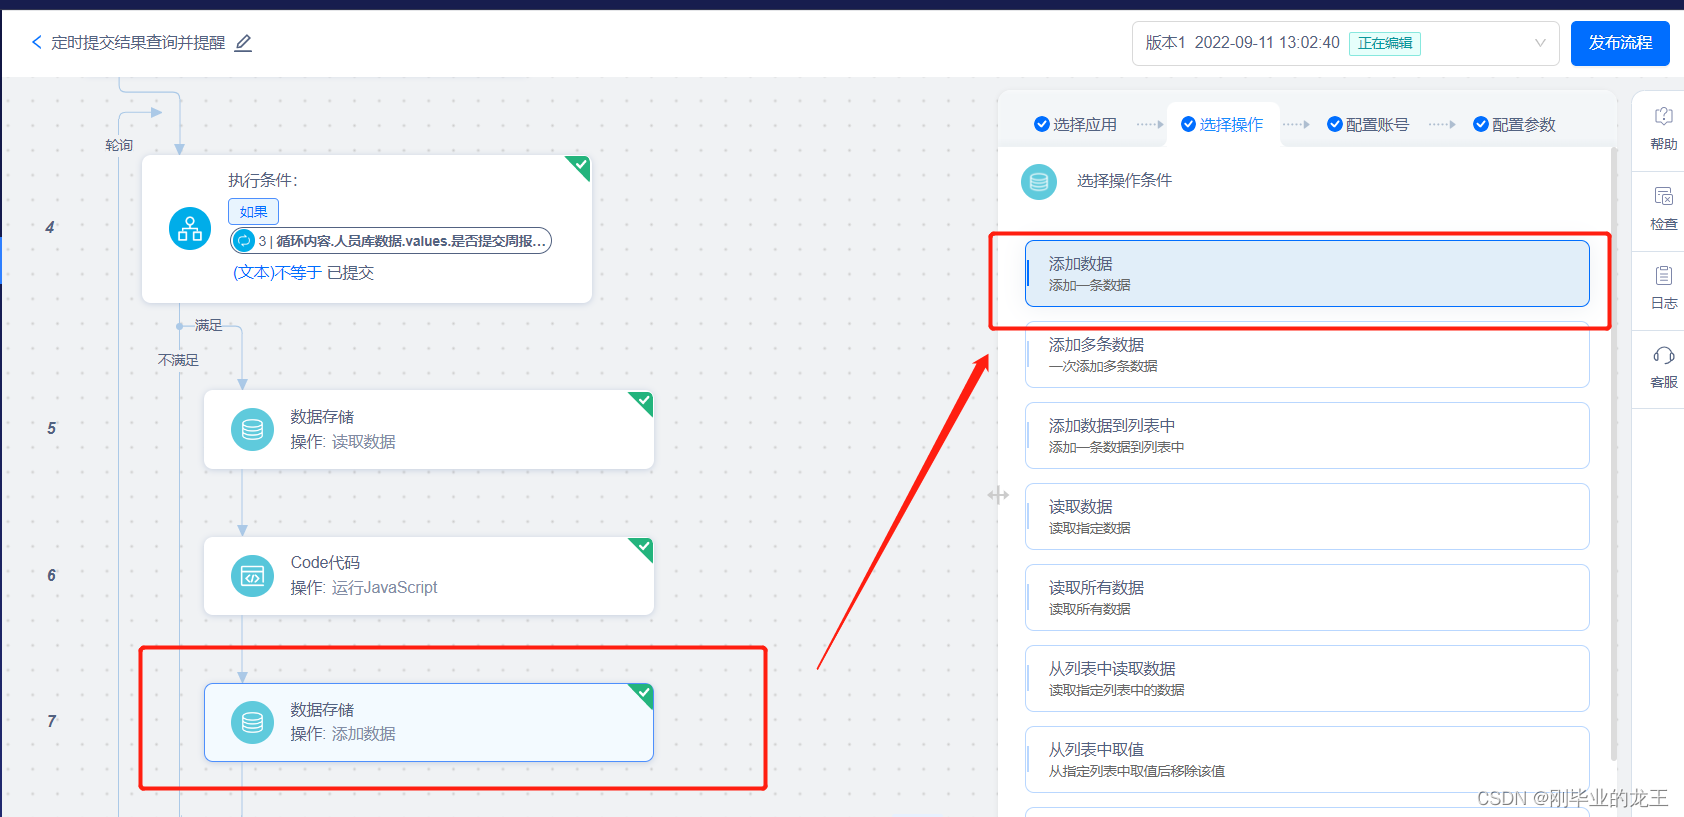
Task: Select the 读取数据 operation option
Action: point(1307,516)
